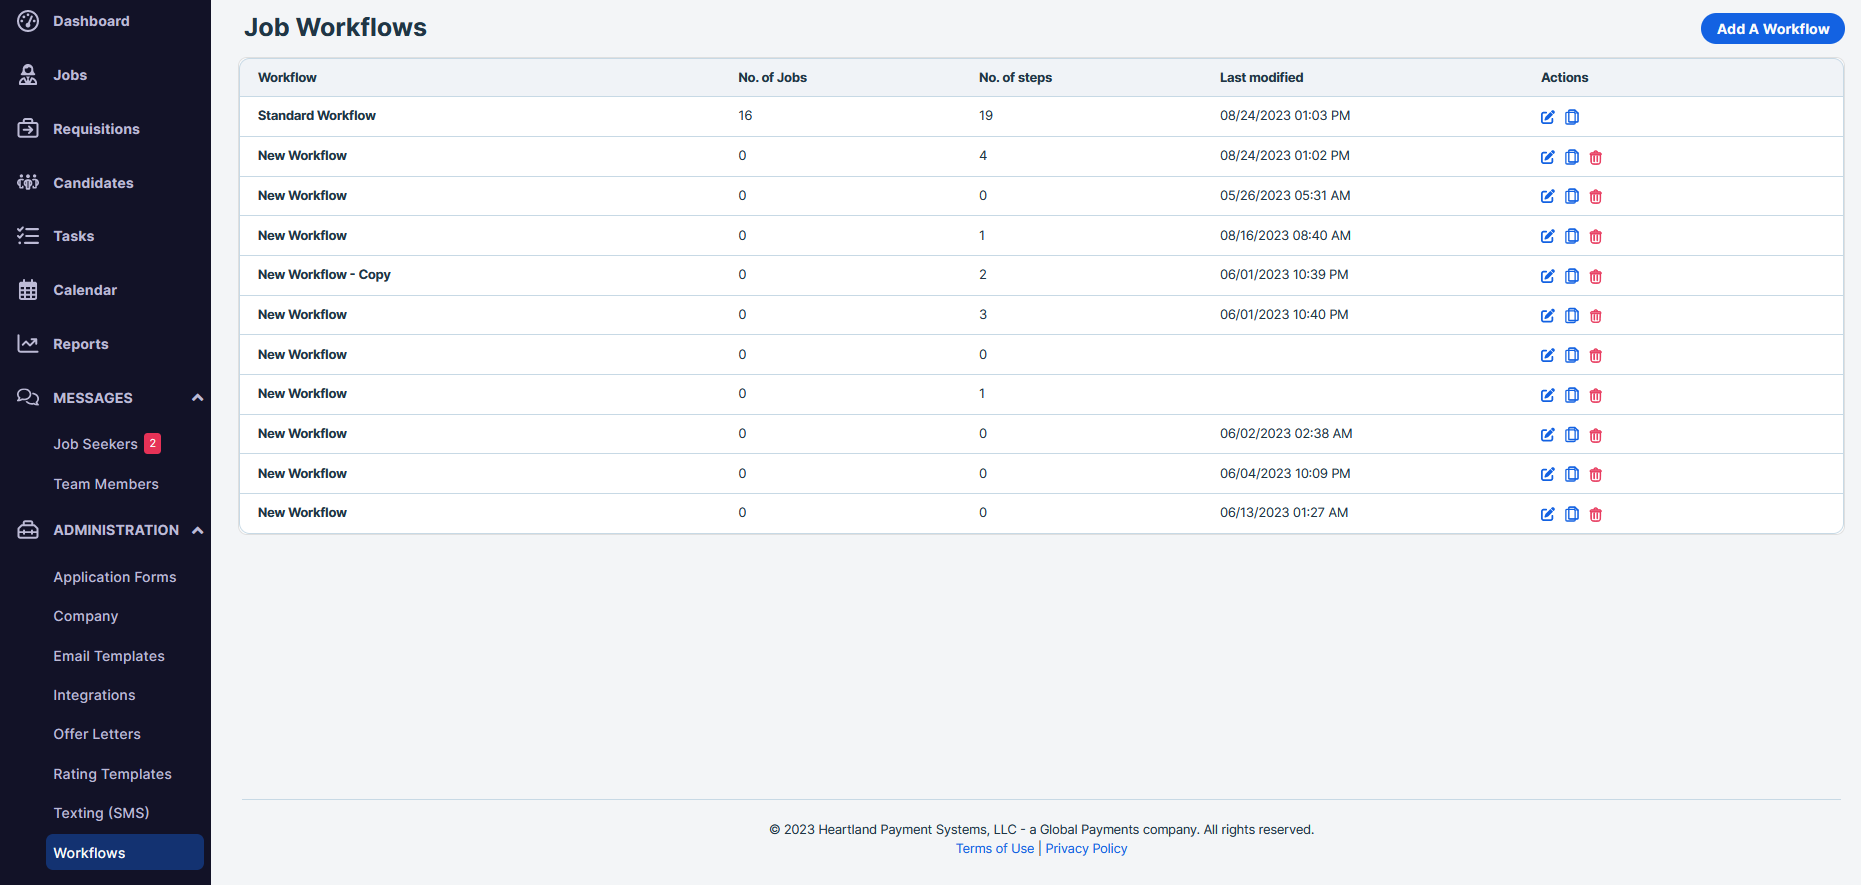Screen dimensions: 1861x885
Task: Click the date 08/24/2023 01:03 PM
Action: [1285, 116]
